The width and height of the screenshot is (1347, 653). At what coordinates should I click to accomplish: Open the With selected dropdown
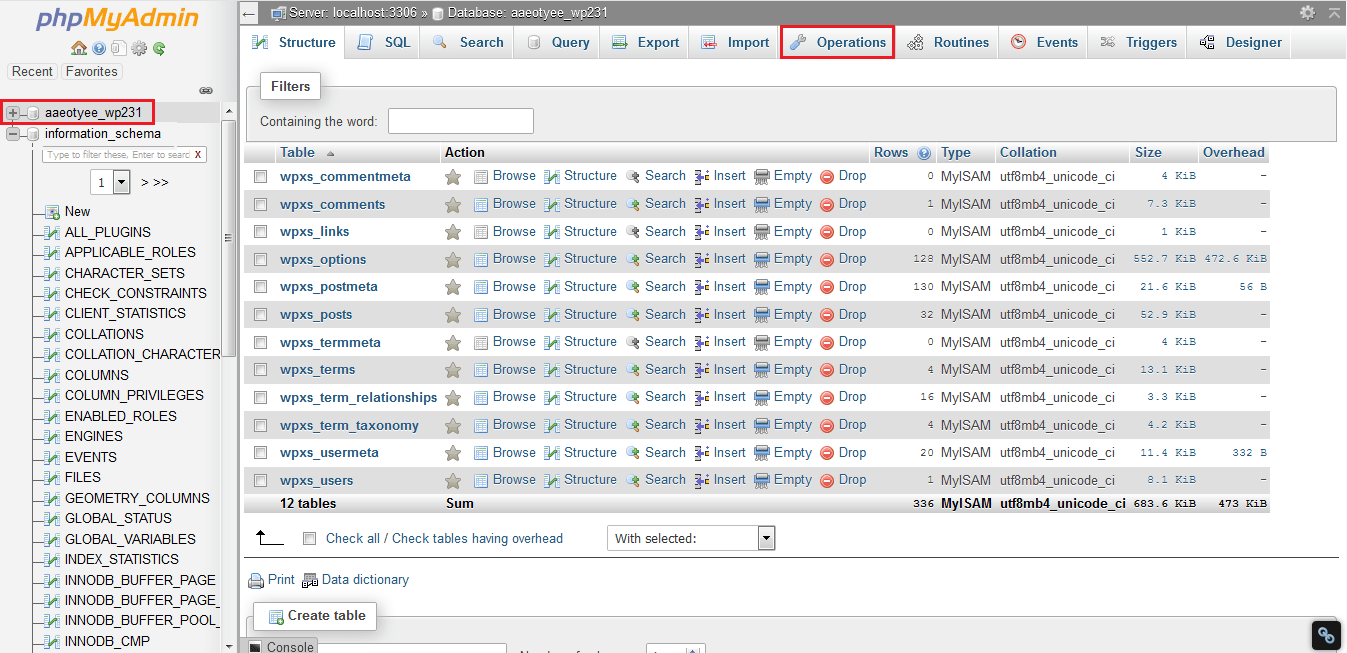pyautogui.click(x=765, y=537)
